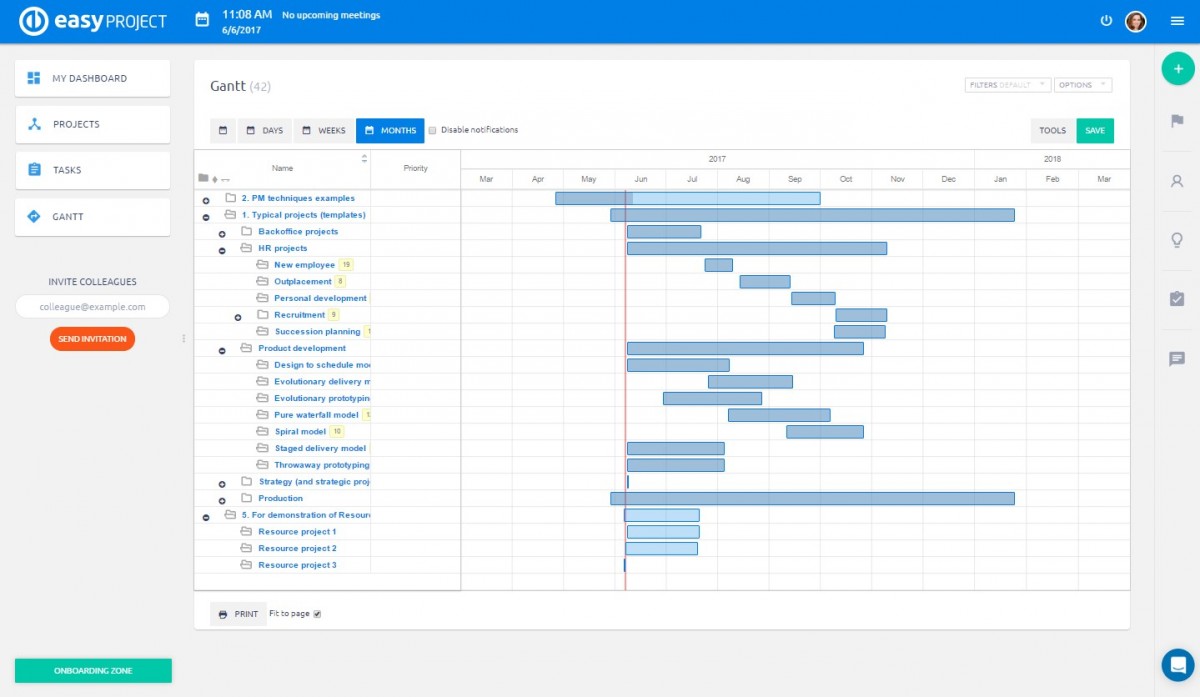Open the chat message icon in sidebar
Screen dimensions: 1200x697
(1177, 358)
